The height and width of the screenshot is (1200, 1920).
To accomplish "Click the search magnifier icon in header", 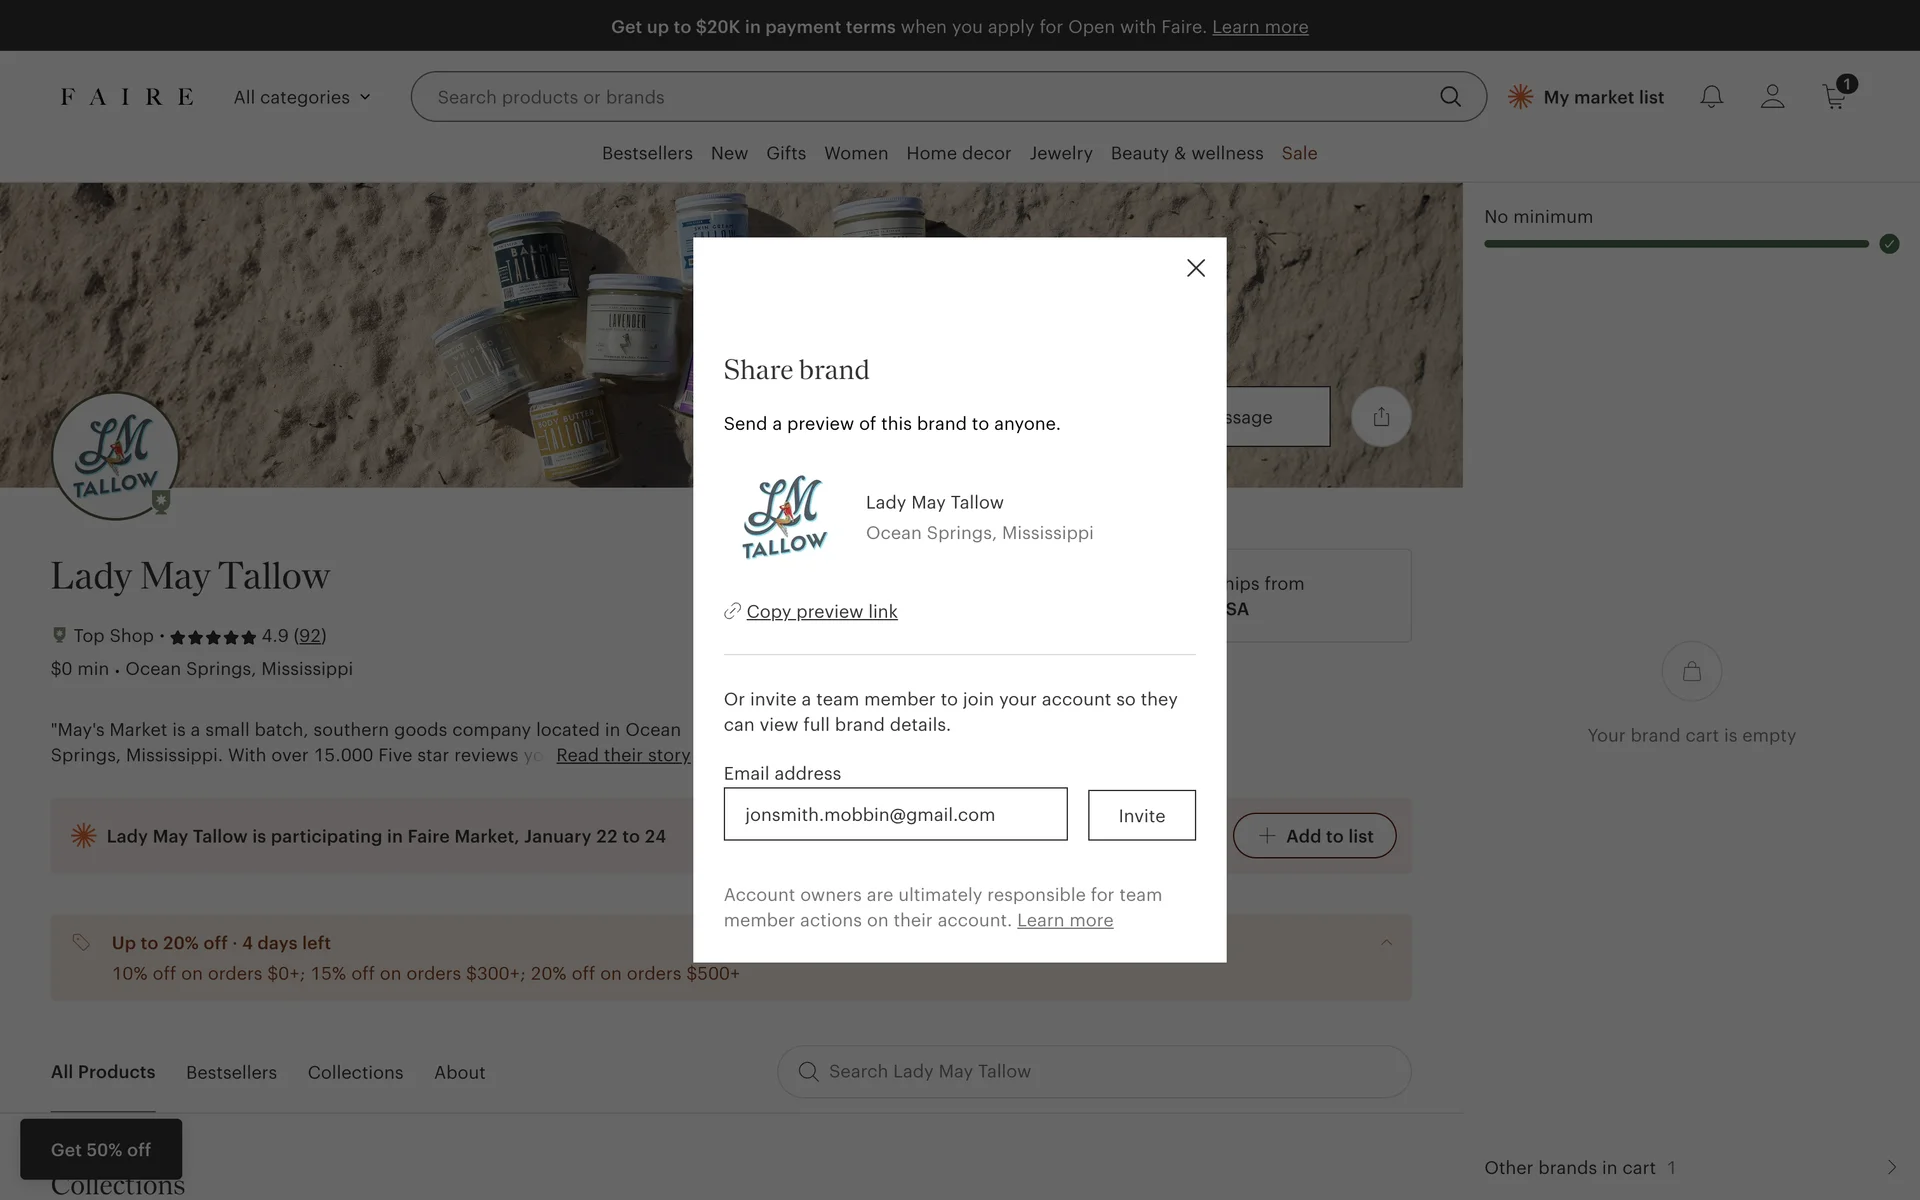I will [x=1449, y=97].
